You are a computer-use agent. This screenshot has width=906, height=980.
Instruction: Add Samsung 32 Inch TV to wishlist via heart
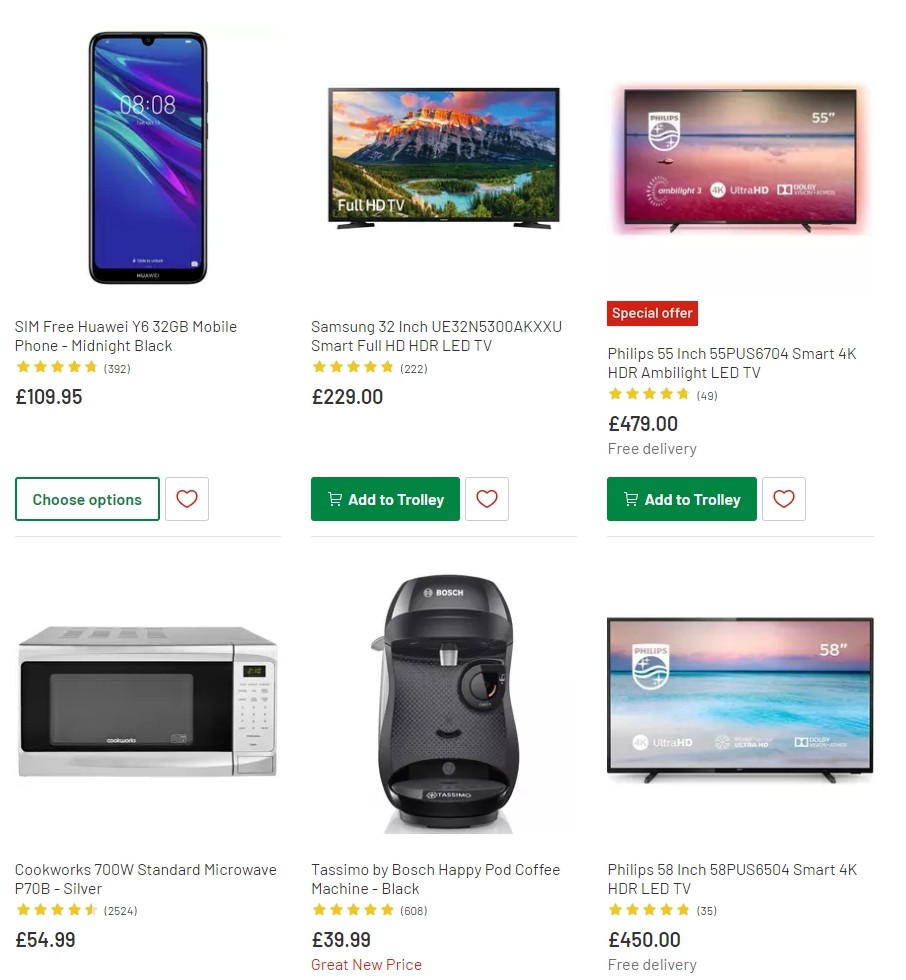click(x=487, y=498)
